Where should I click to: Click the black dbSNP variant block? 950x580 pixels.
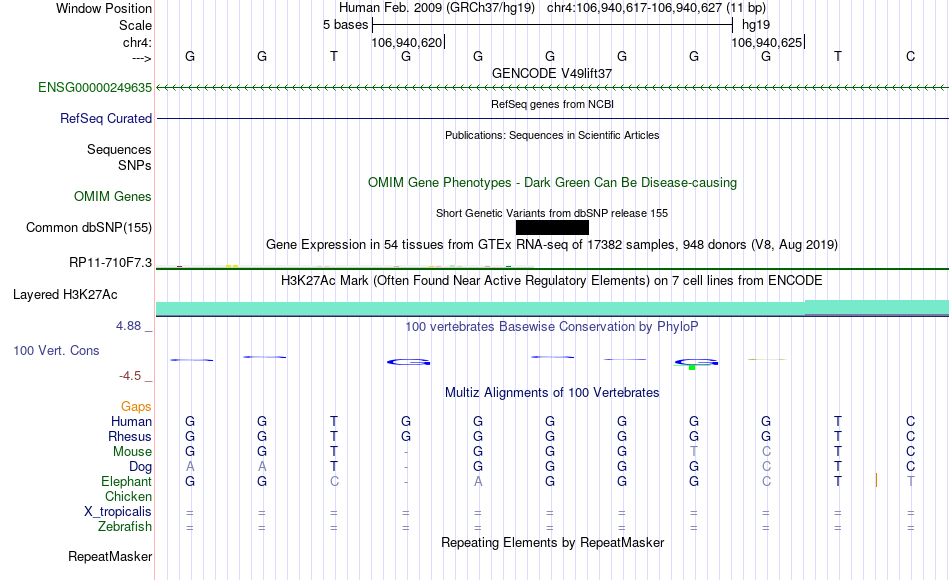pyautogui.click(x=552, y=227)
